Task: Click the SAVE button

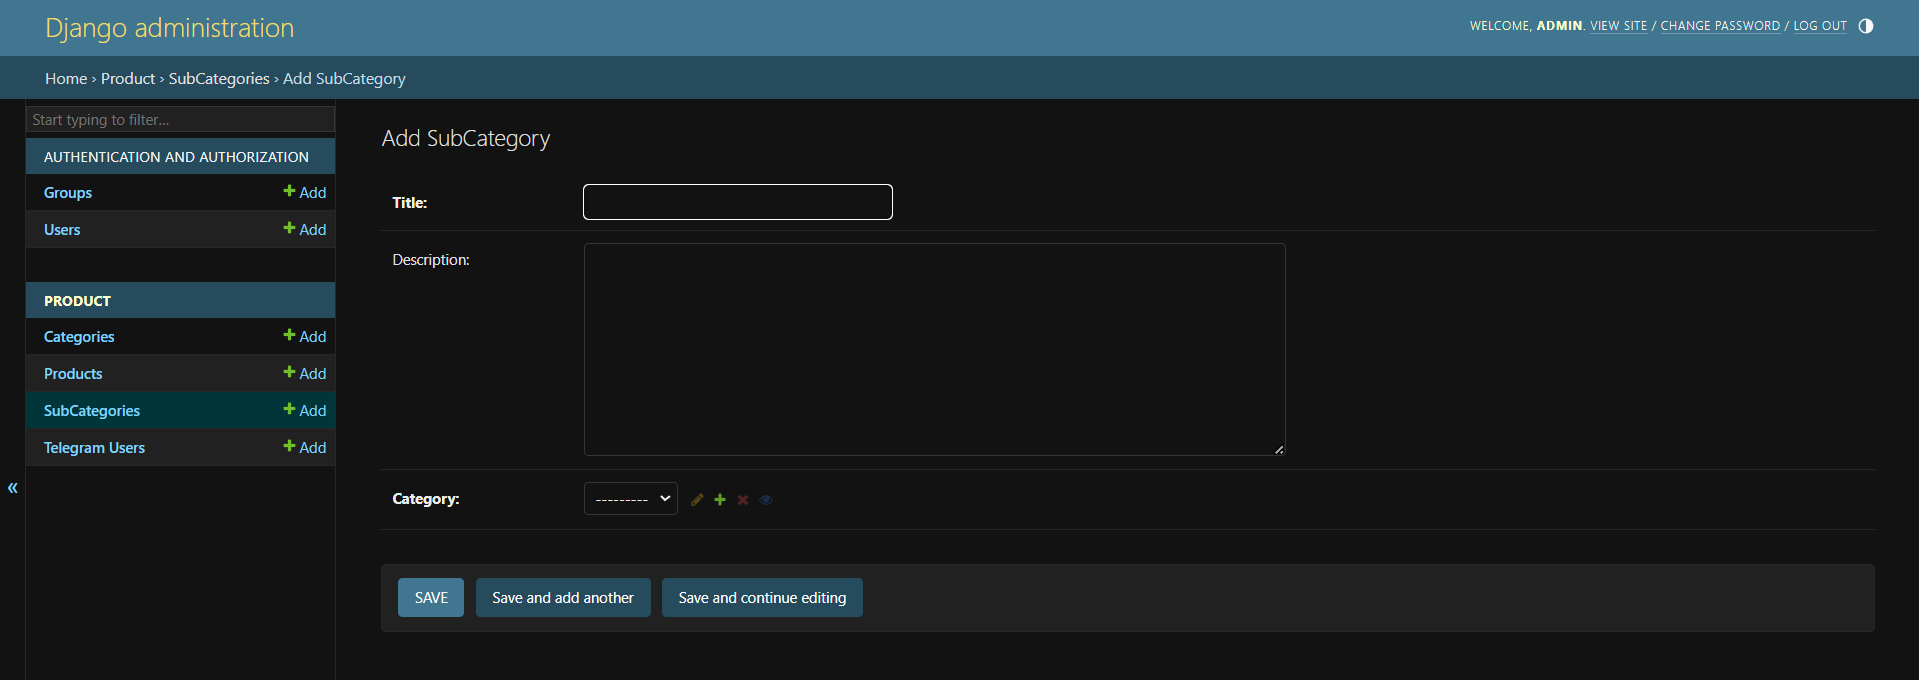Action: coord(431,598)
